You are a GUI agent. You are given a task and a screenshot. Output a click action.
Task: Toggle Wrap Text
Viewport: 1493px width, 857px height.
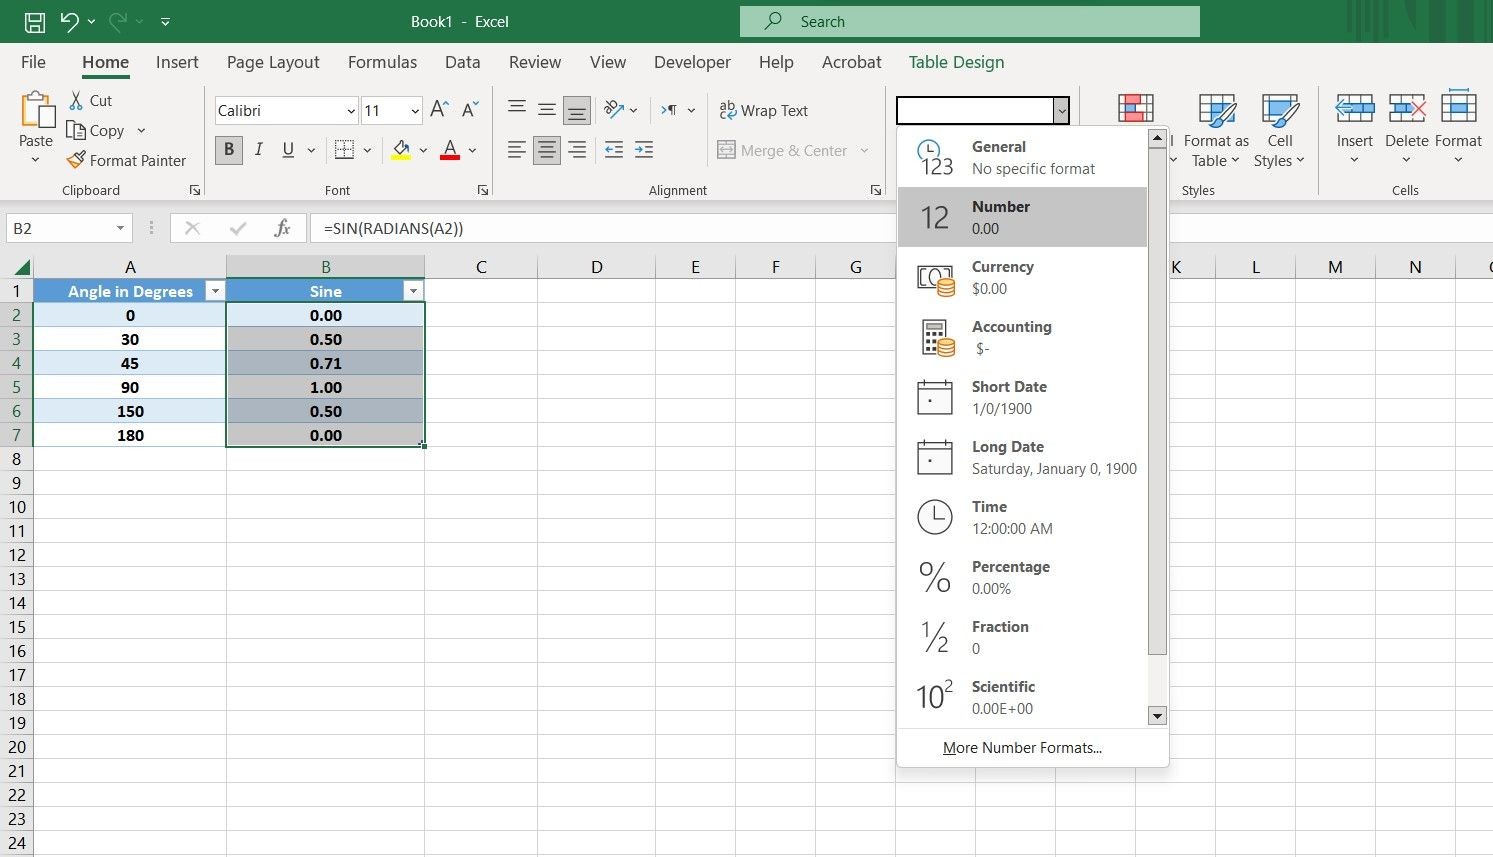tap(764, 110)
